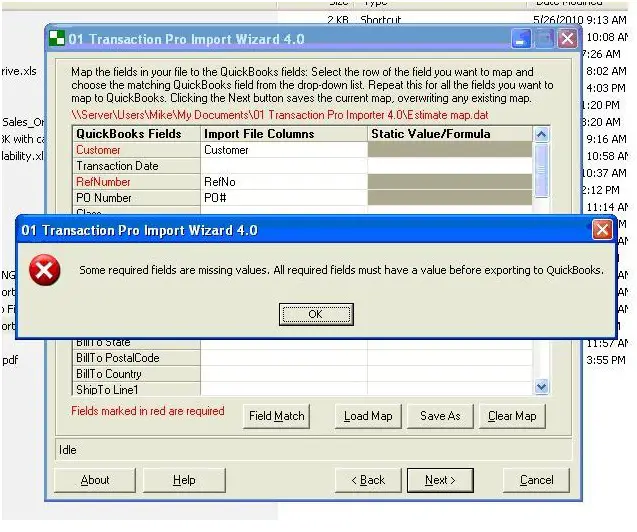The image size is (637, 532).
Task: Select the BillTo PostalCode field row
Action: 136,358
